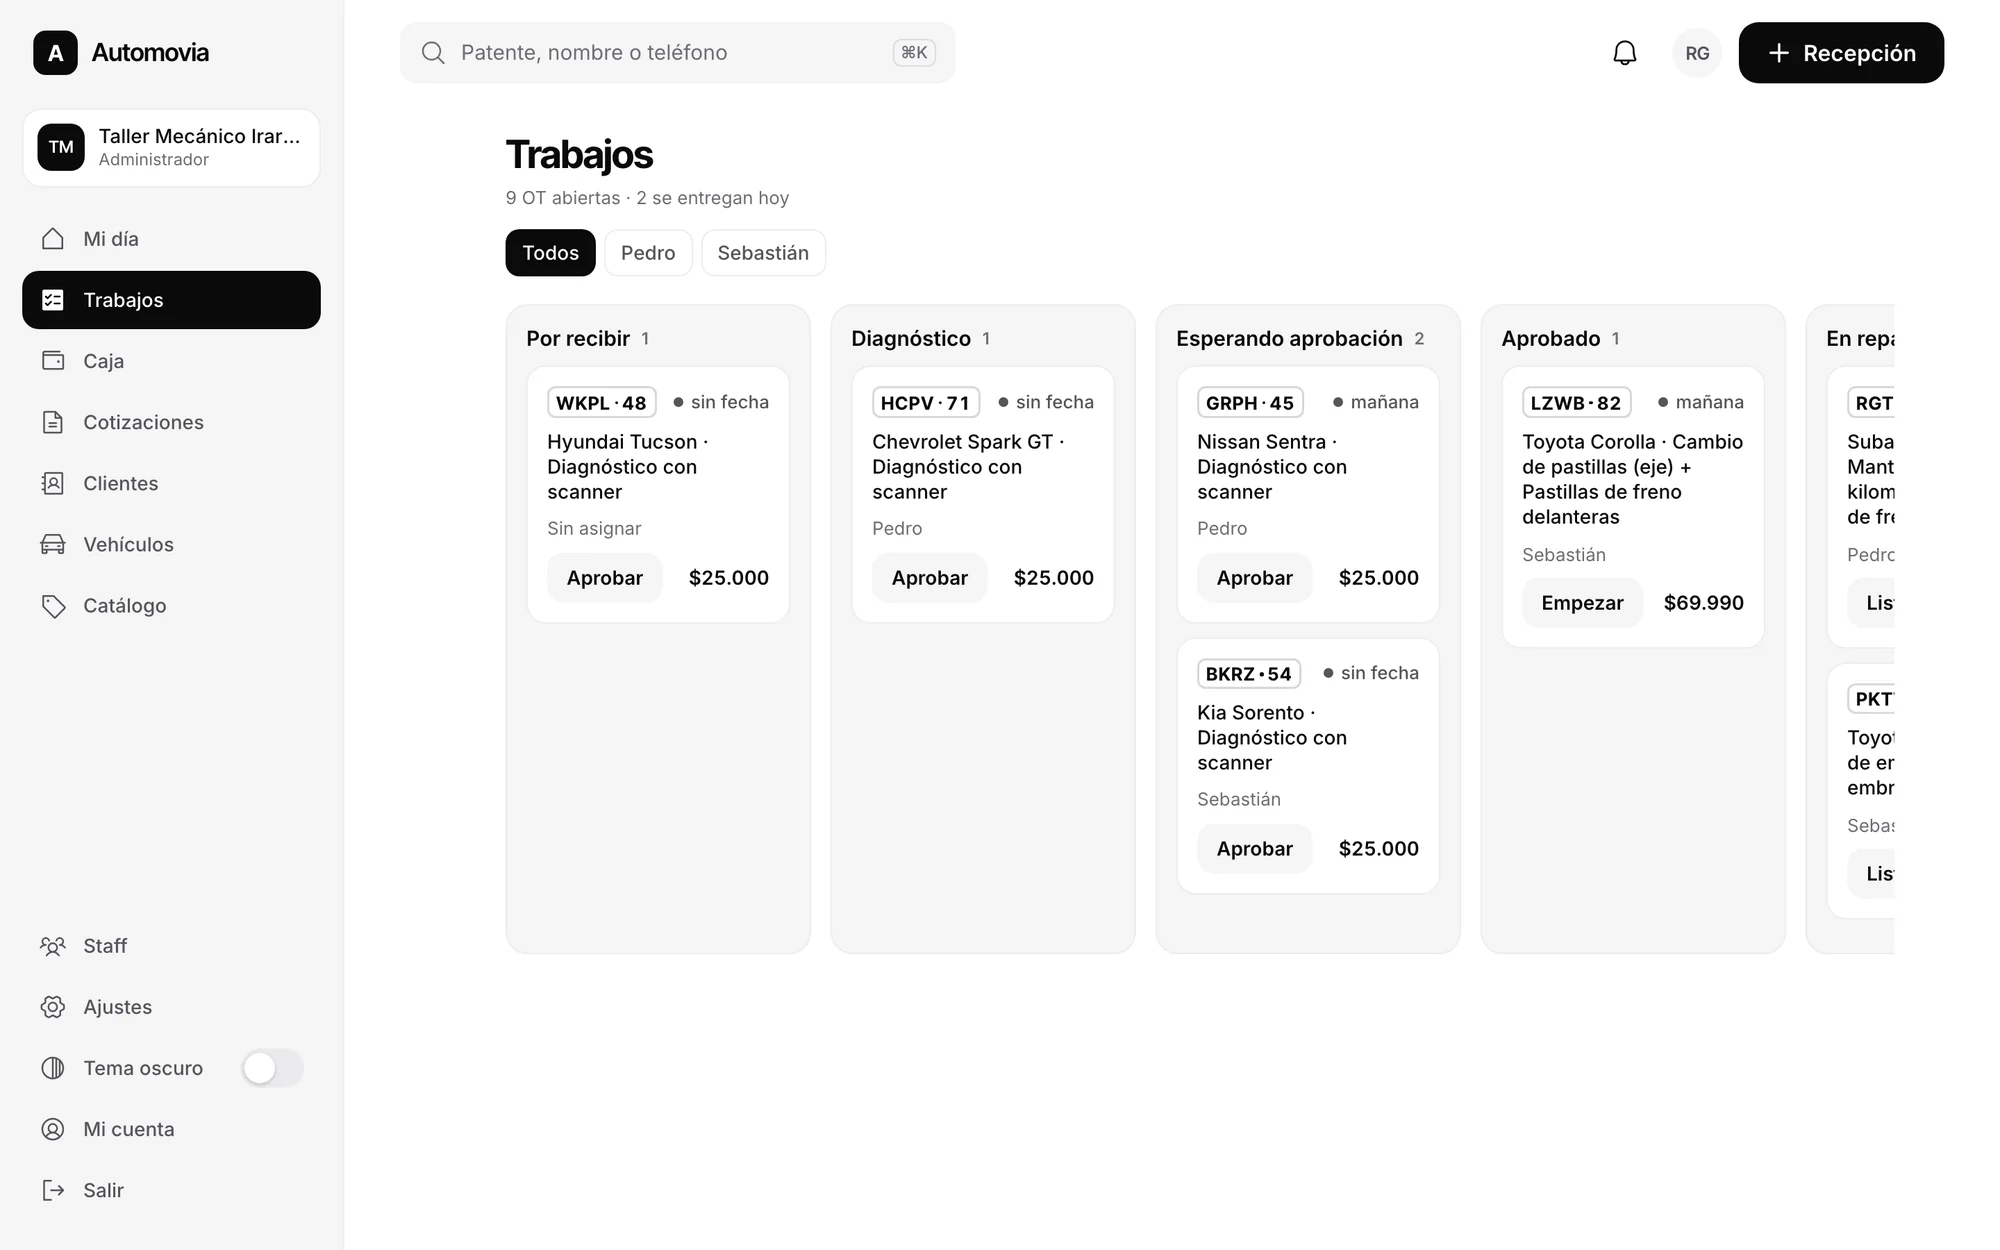Click plate badge GRPH · 45
Screen dimensions: 2000x1250
1250,403
